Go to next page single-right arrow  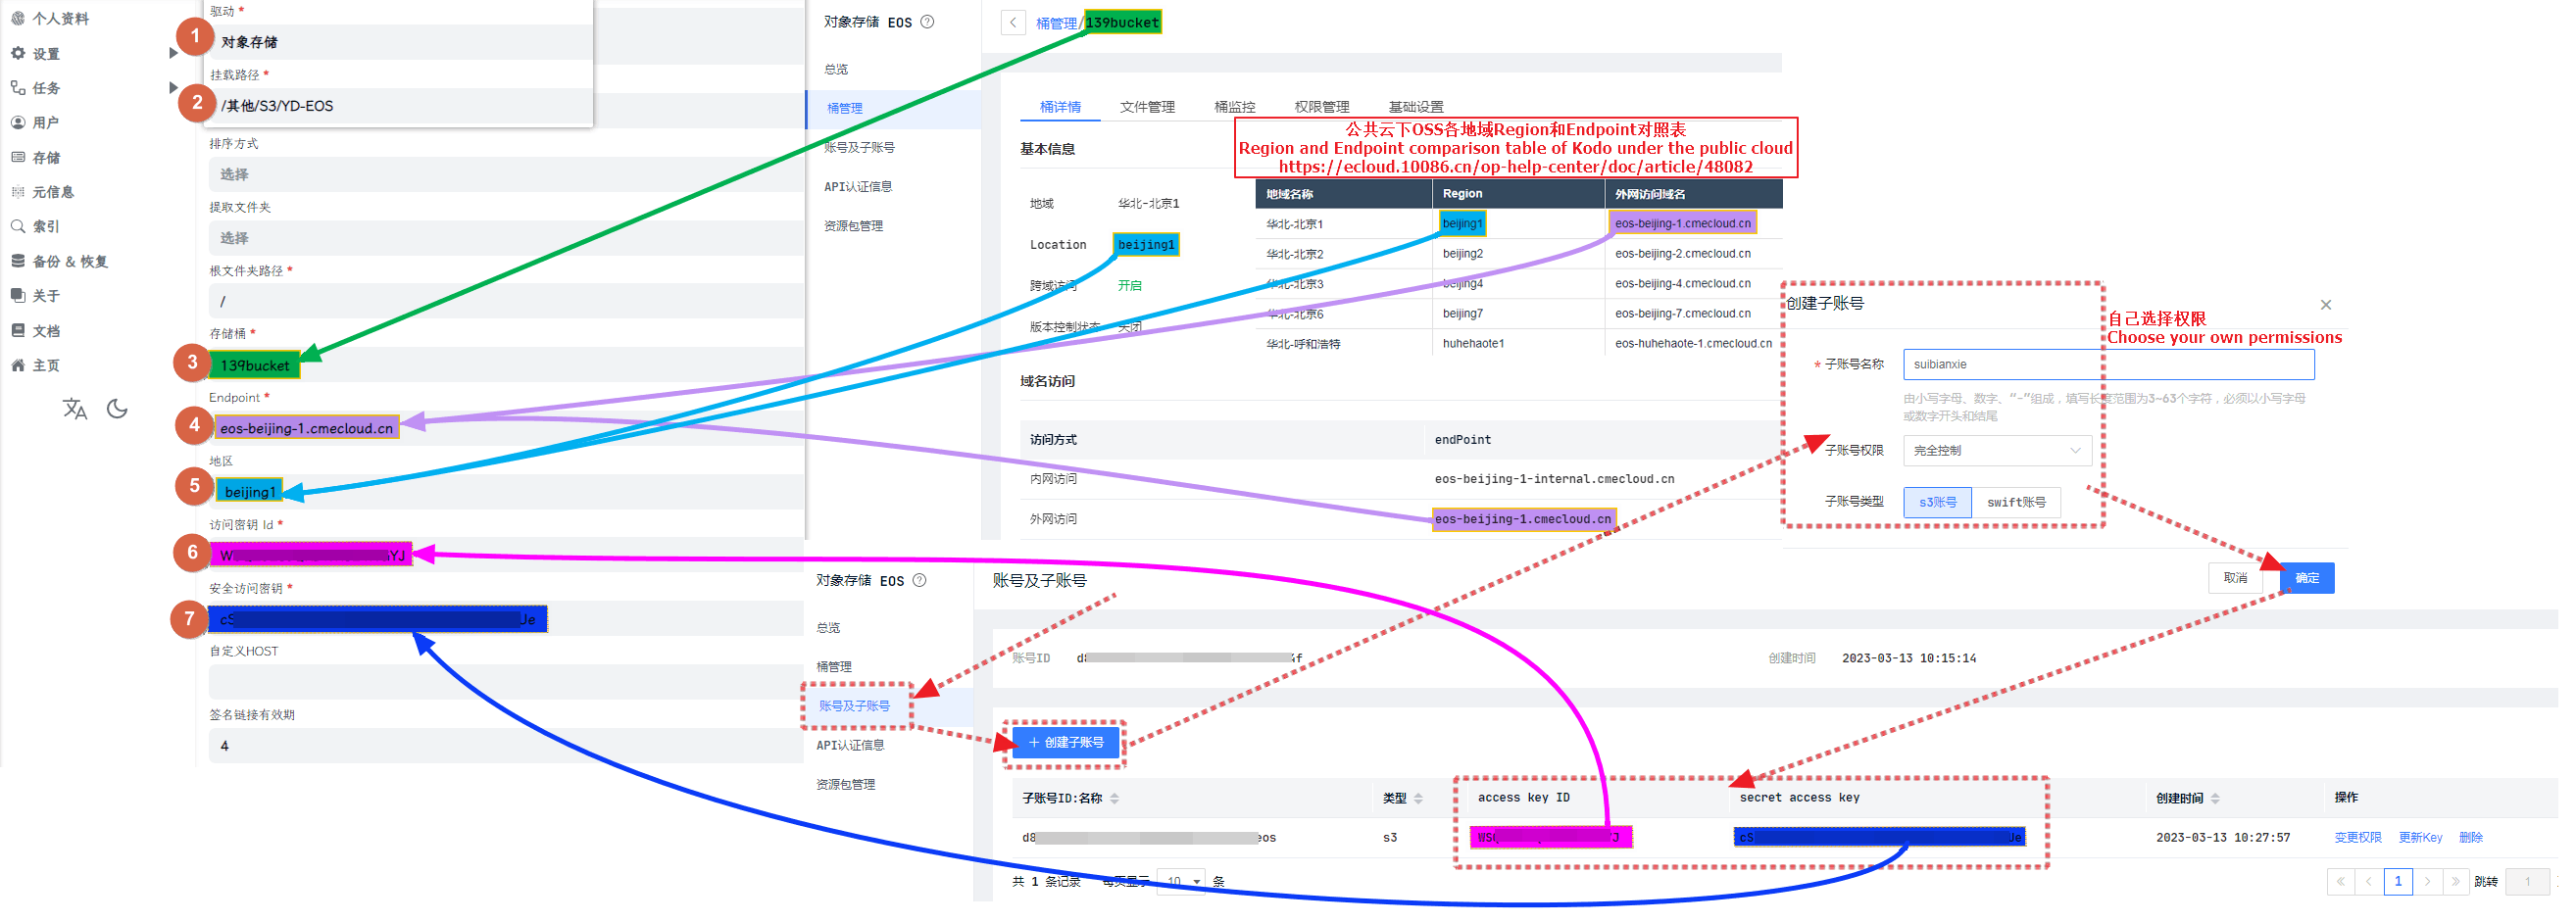tap(2427, 882)
